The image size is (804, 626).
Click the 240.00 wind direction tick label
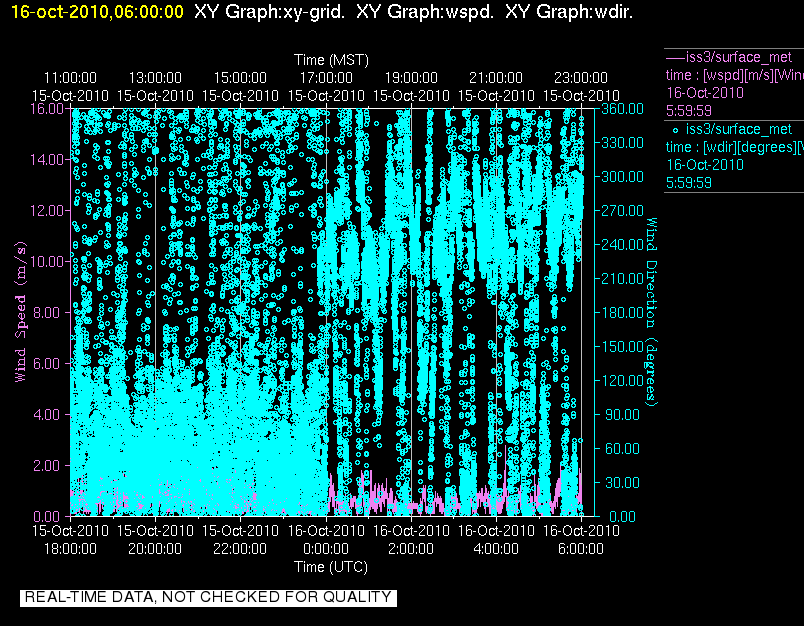click(x=622, y=245)
